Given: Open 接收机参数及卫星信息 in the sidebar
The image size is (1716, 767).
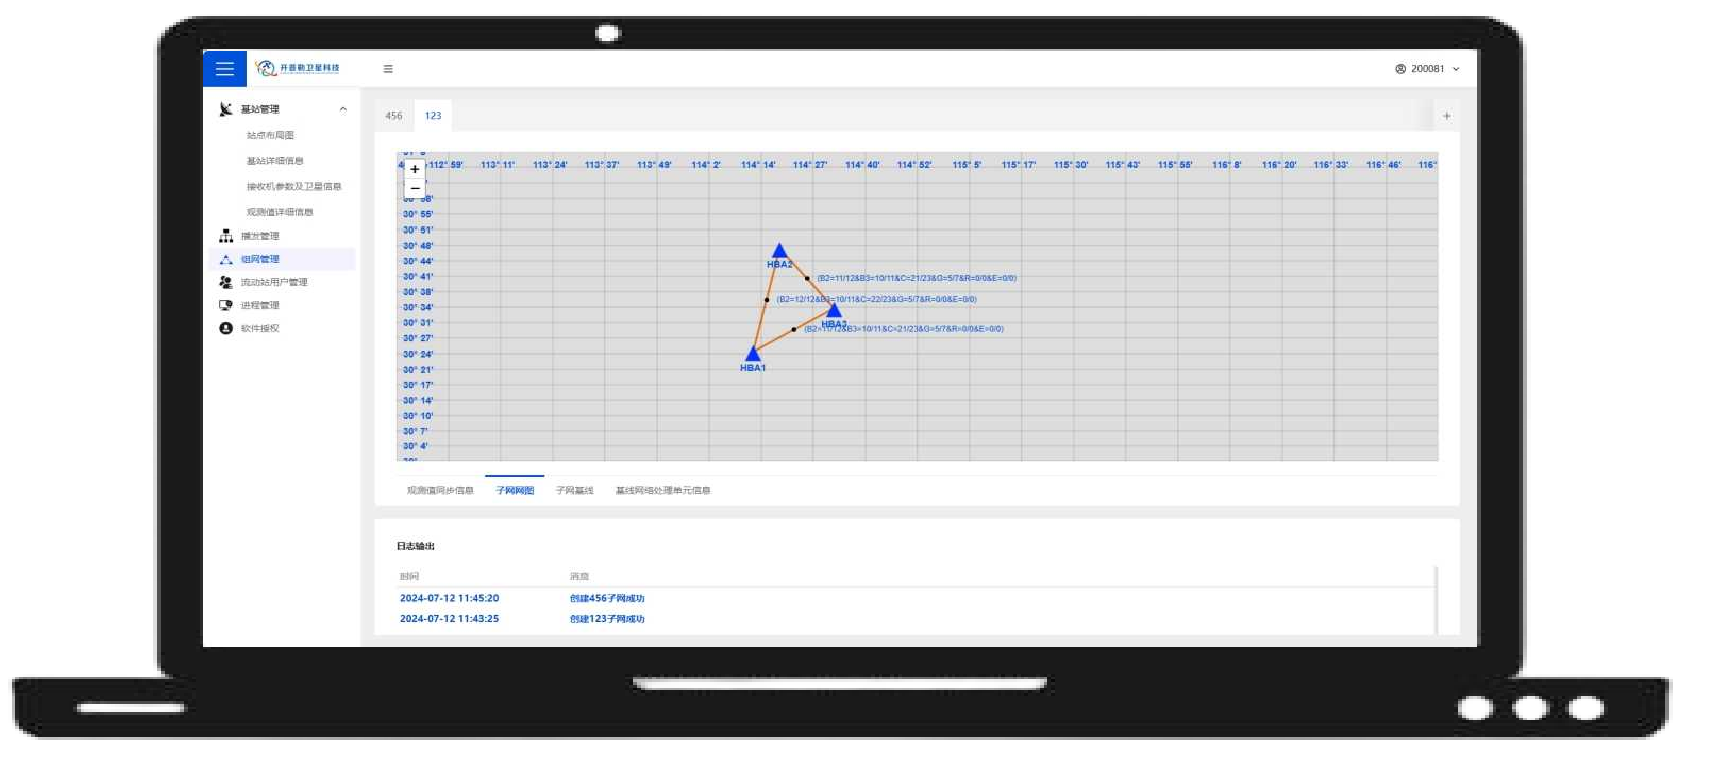Looking at the screenshot, I should pyautogui.click(x=294, y=186).
